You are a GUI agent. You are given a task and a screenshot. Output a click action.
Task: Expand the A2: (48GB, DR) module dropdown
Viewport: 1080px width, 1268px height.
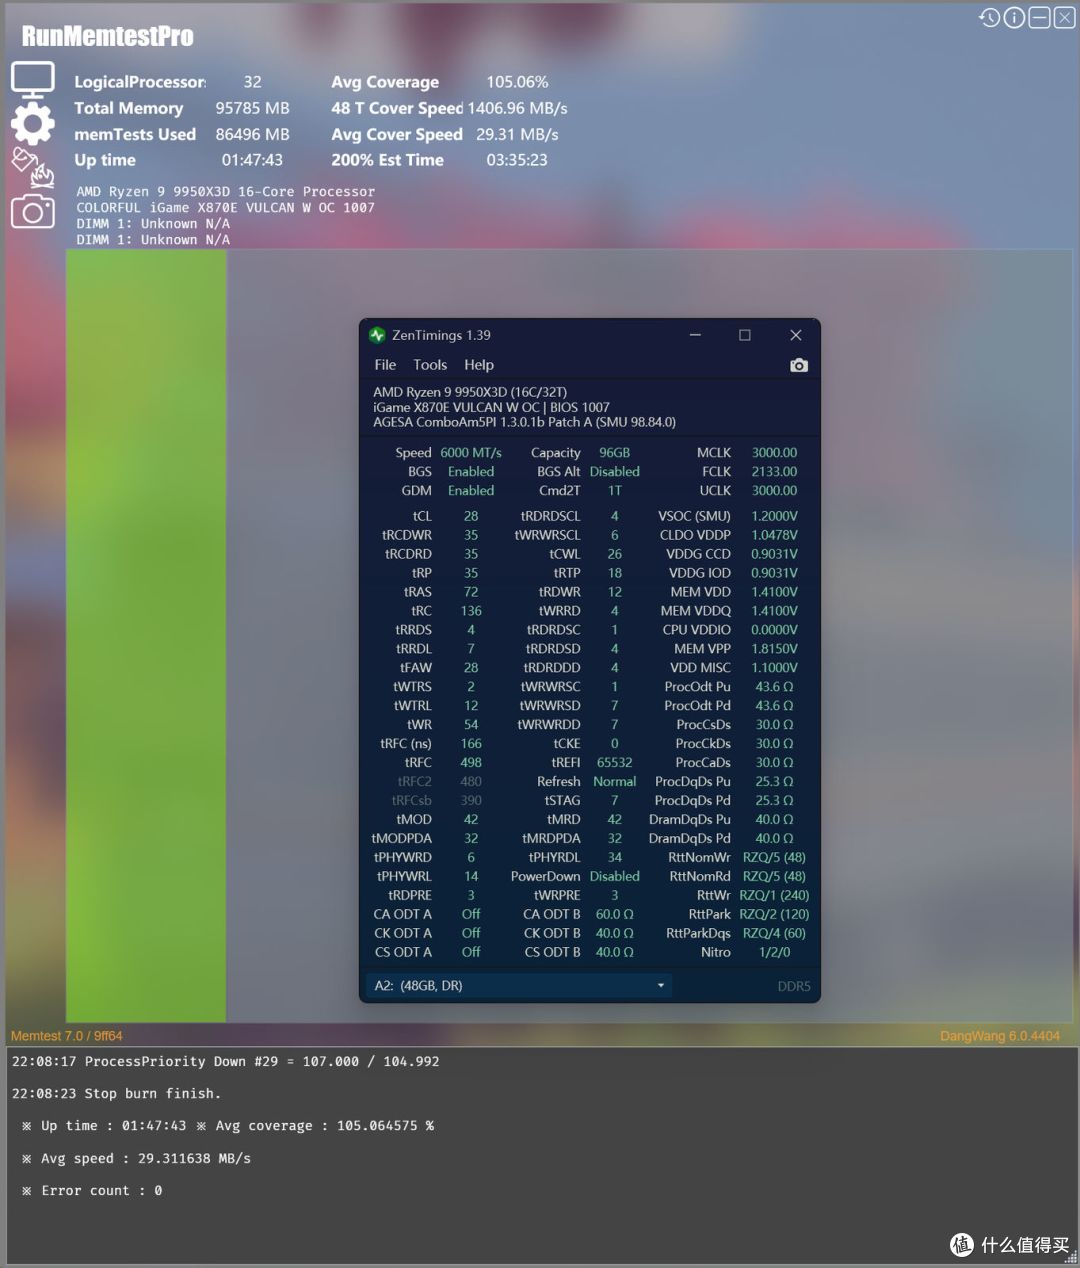click(x=519, y=986)
